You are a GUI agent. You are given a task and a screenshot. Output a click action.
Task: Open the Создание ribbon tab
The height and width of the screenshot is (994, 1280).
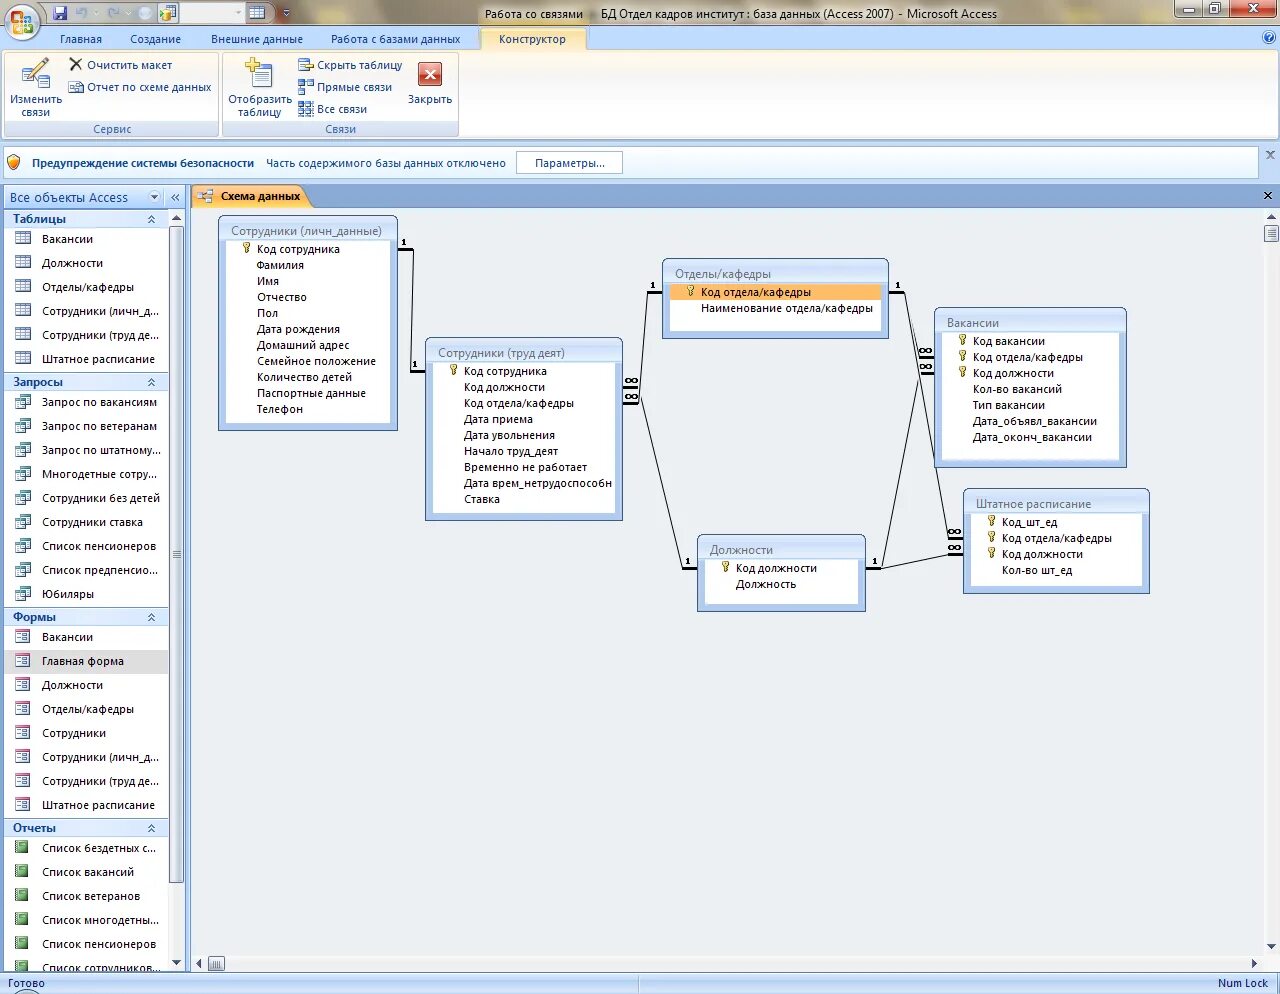click(x=155, y=39)
